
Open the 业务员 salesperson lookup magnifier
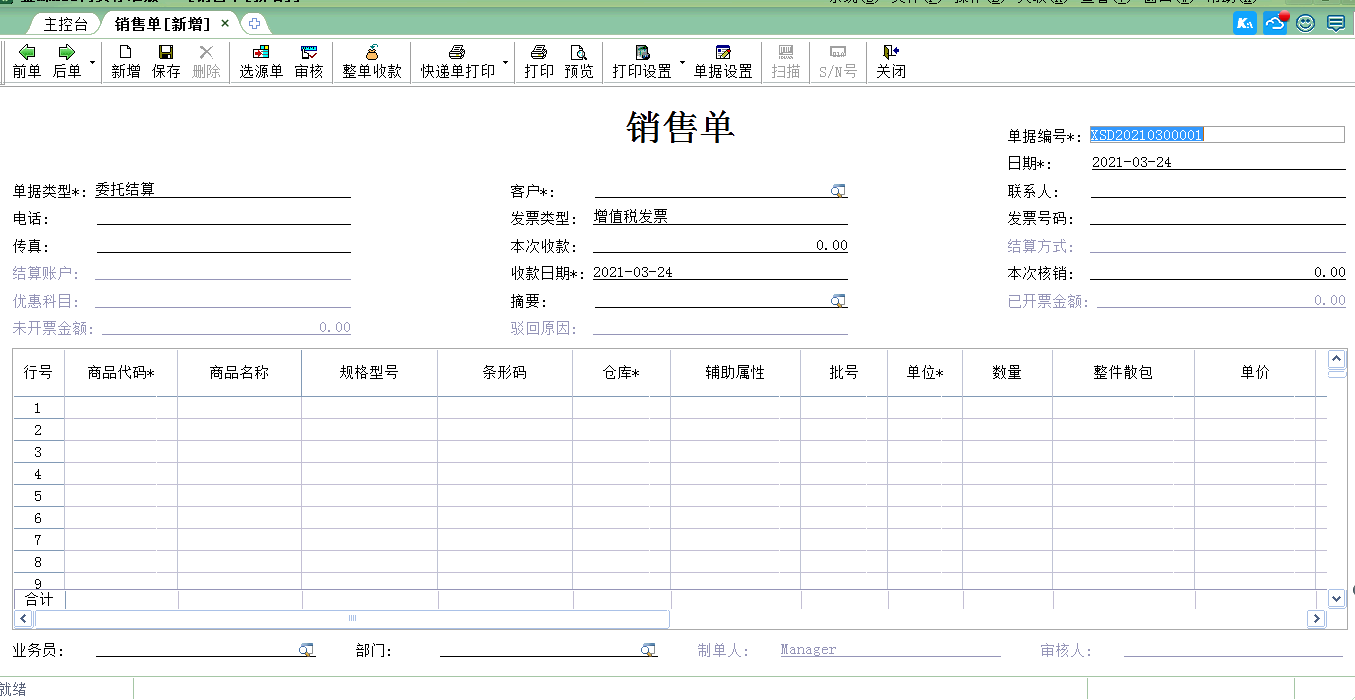pyautogui.click(x=308, y=649)
